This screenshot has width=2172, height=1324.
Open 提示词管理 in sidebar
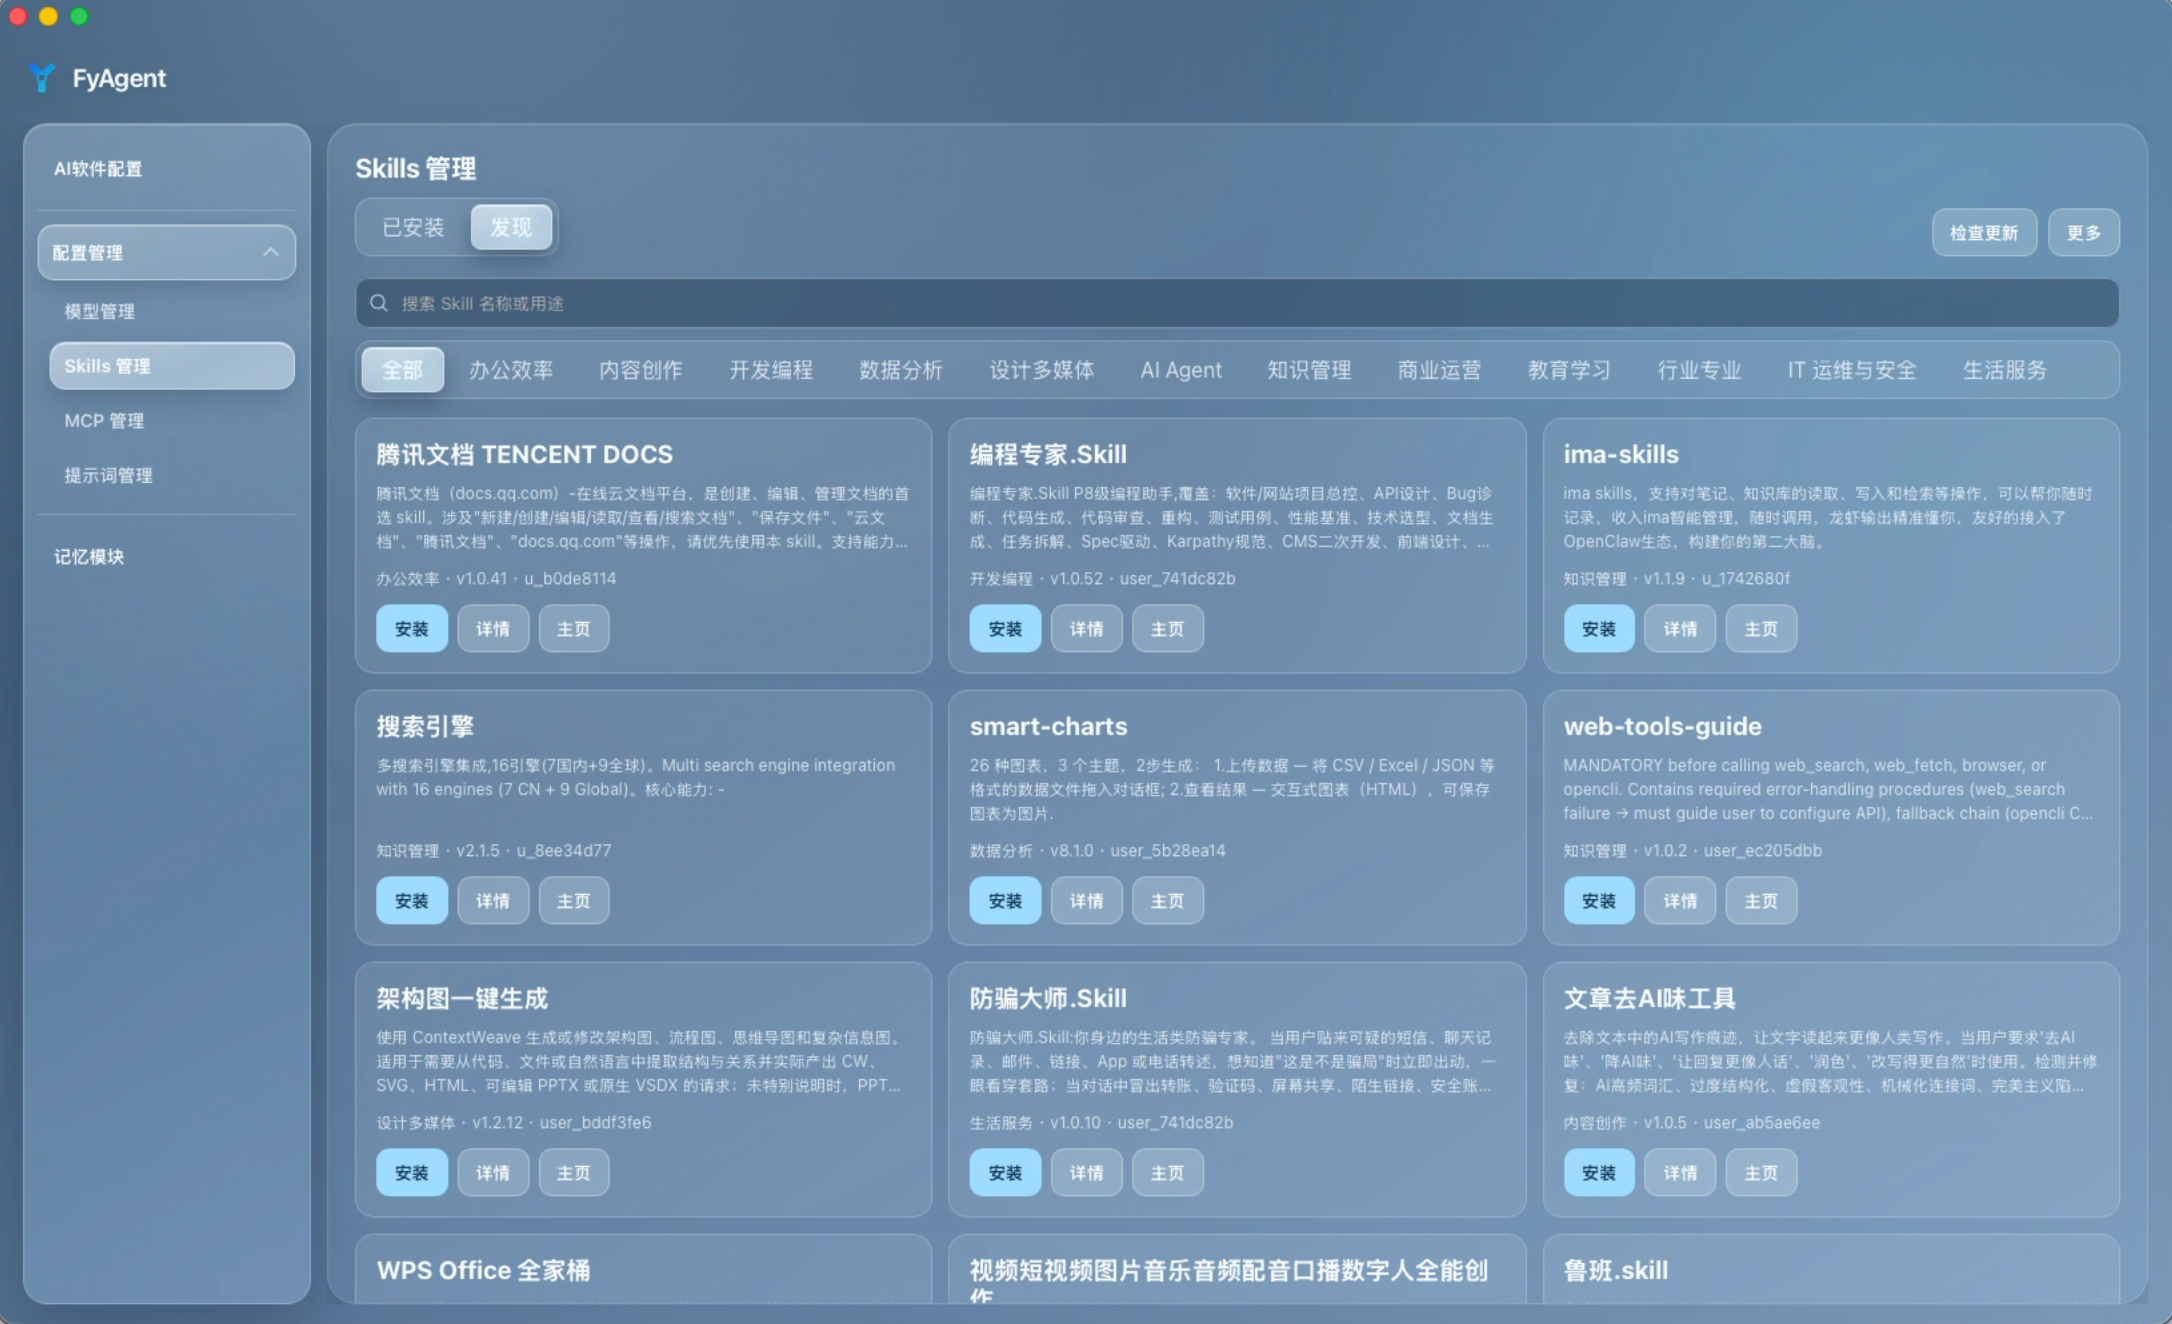108,475
